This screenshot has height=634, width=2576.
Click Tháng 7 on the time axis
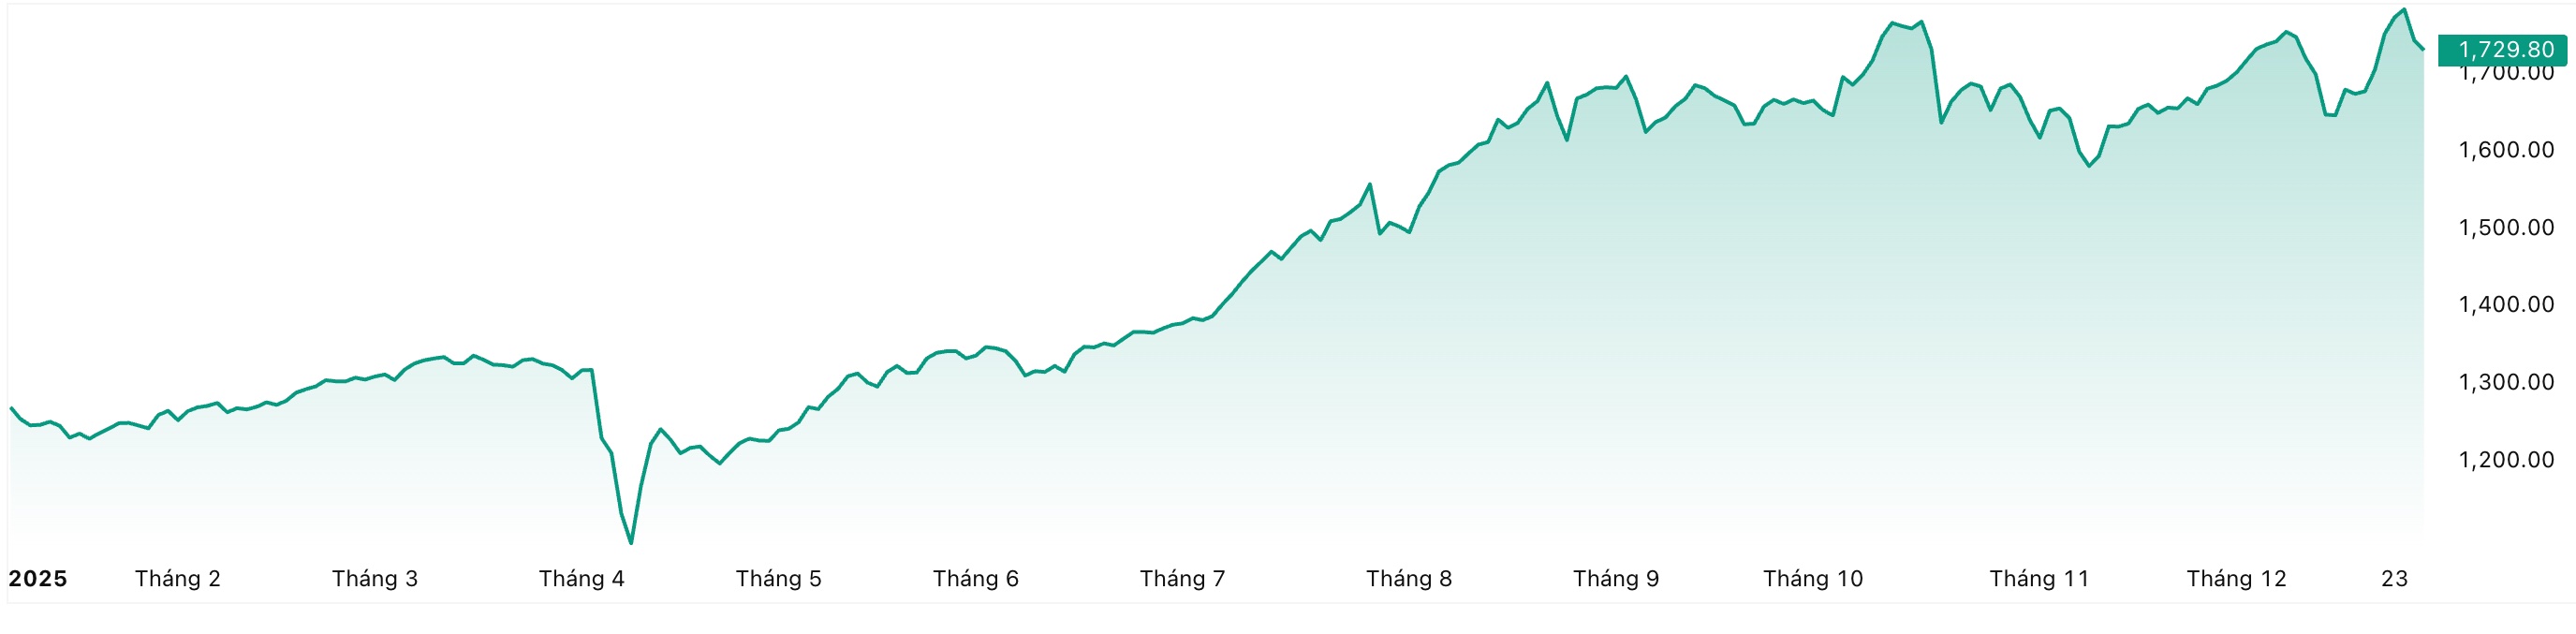click(x=1182, y=579)
